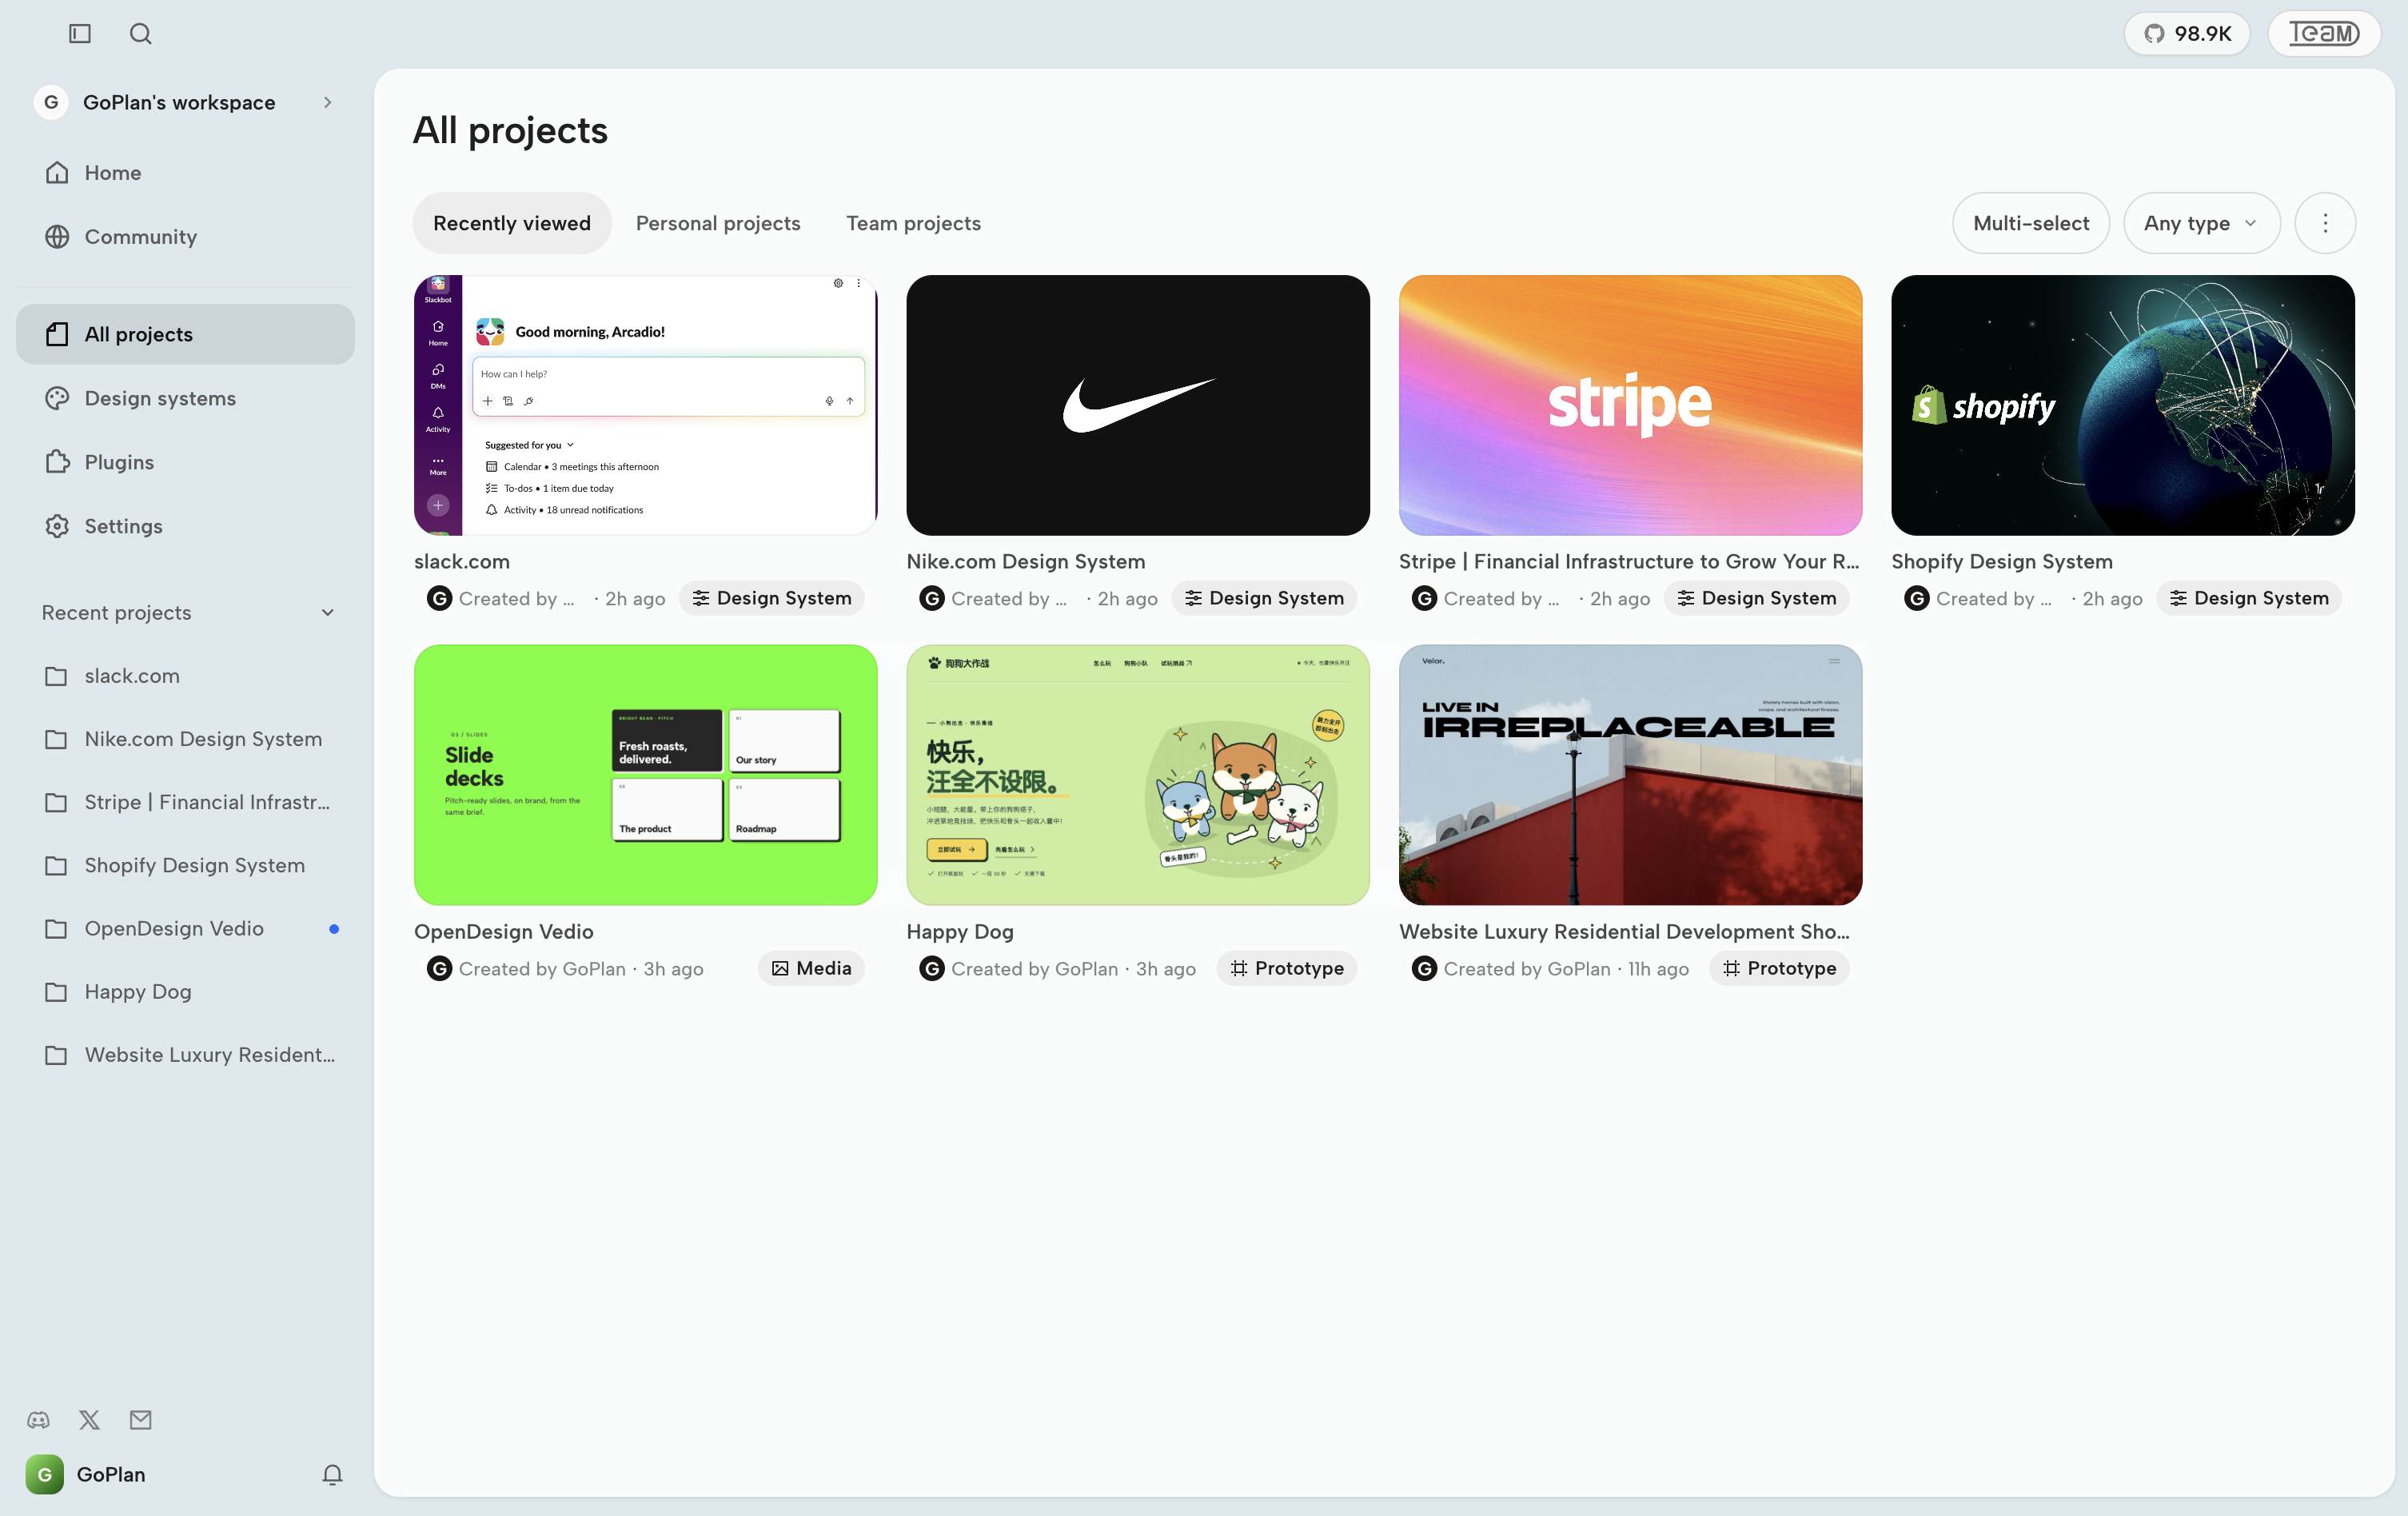
Task: Open the Happy Dog project thumbnail
Action: [1138, 775]
